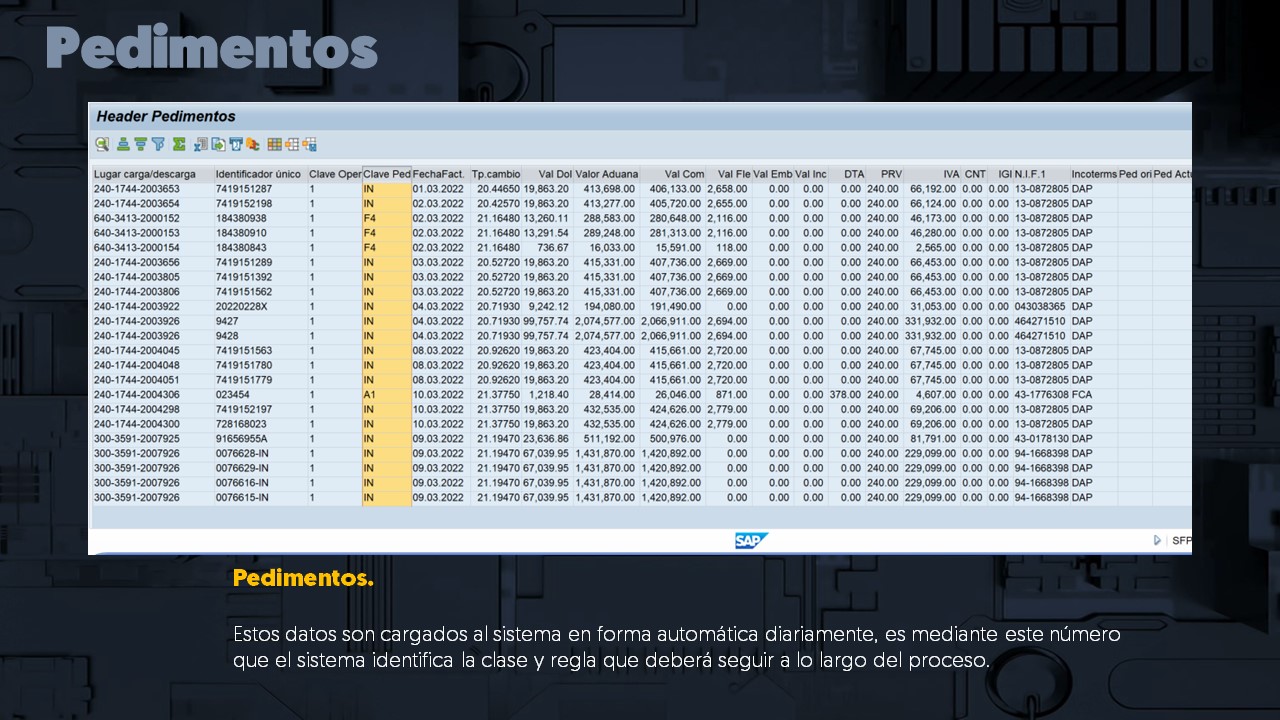Click the FCA incoterms cell
Image resolution: width=1280 pixels, height=720 pixels.
[1082, 395]
